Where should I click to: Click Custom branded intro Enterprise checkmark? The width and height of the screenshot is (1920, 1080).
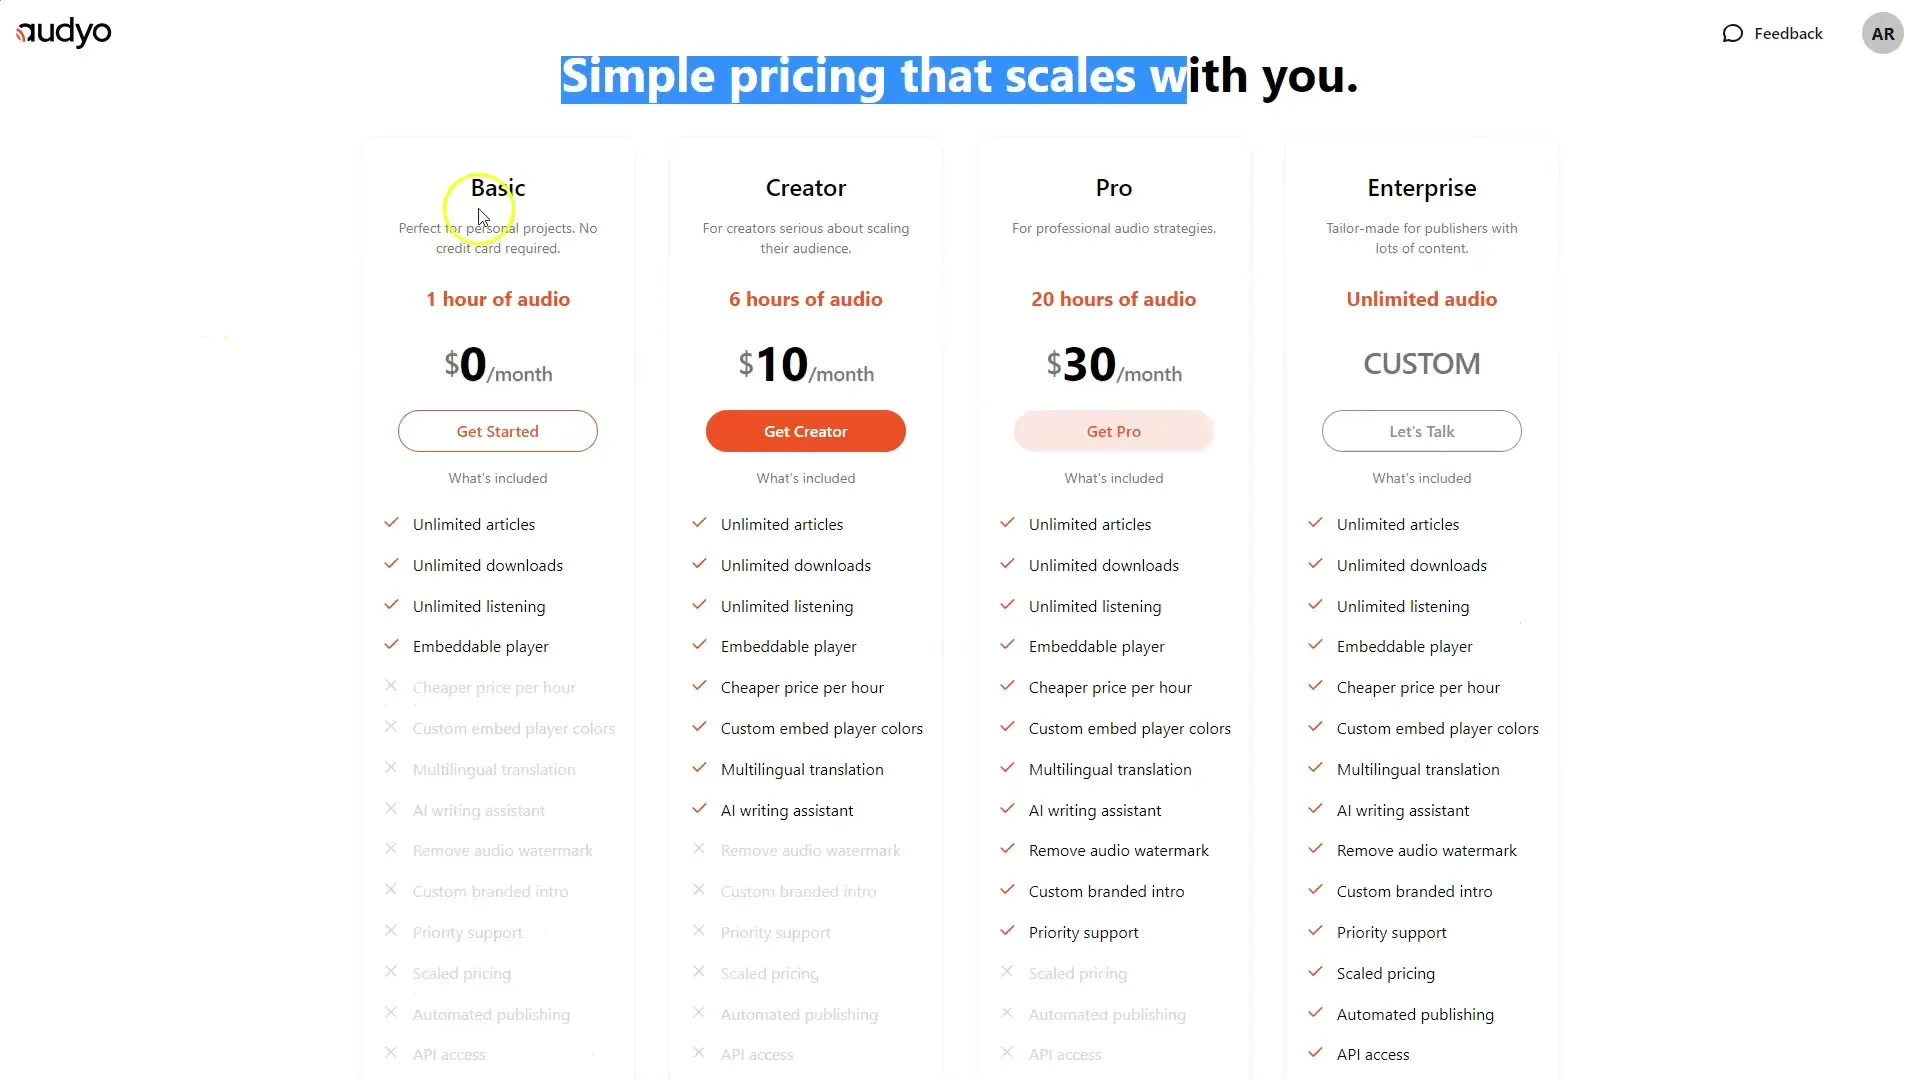tap(1315, 890)
